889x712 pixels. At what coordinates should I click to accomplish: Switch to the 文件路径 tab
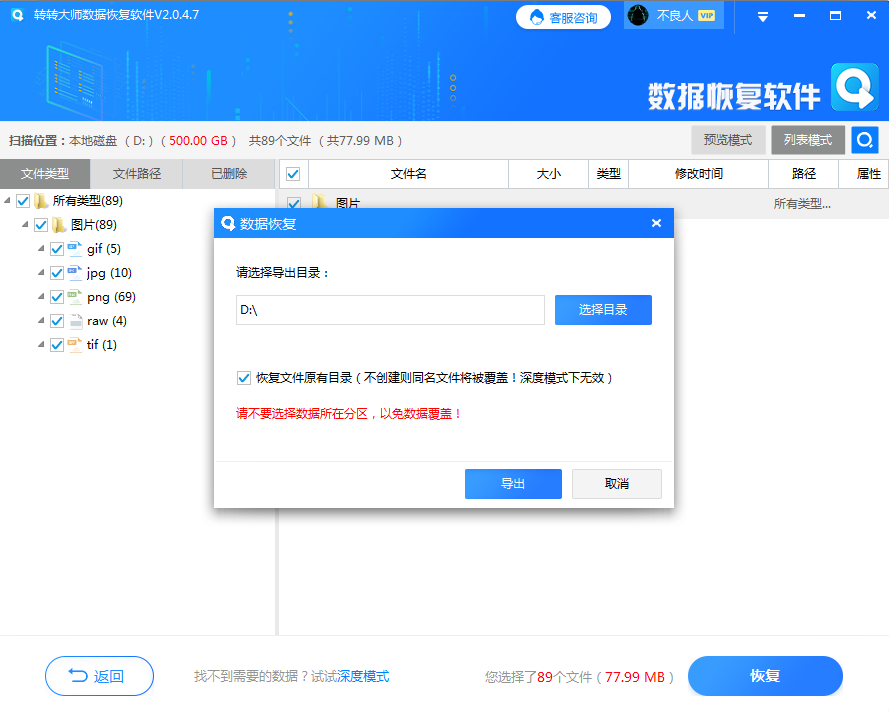tap(136, 173)
